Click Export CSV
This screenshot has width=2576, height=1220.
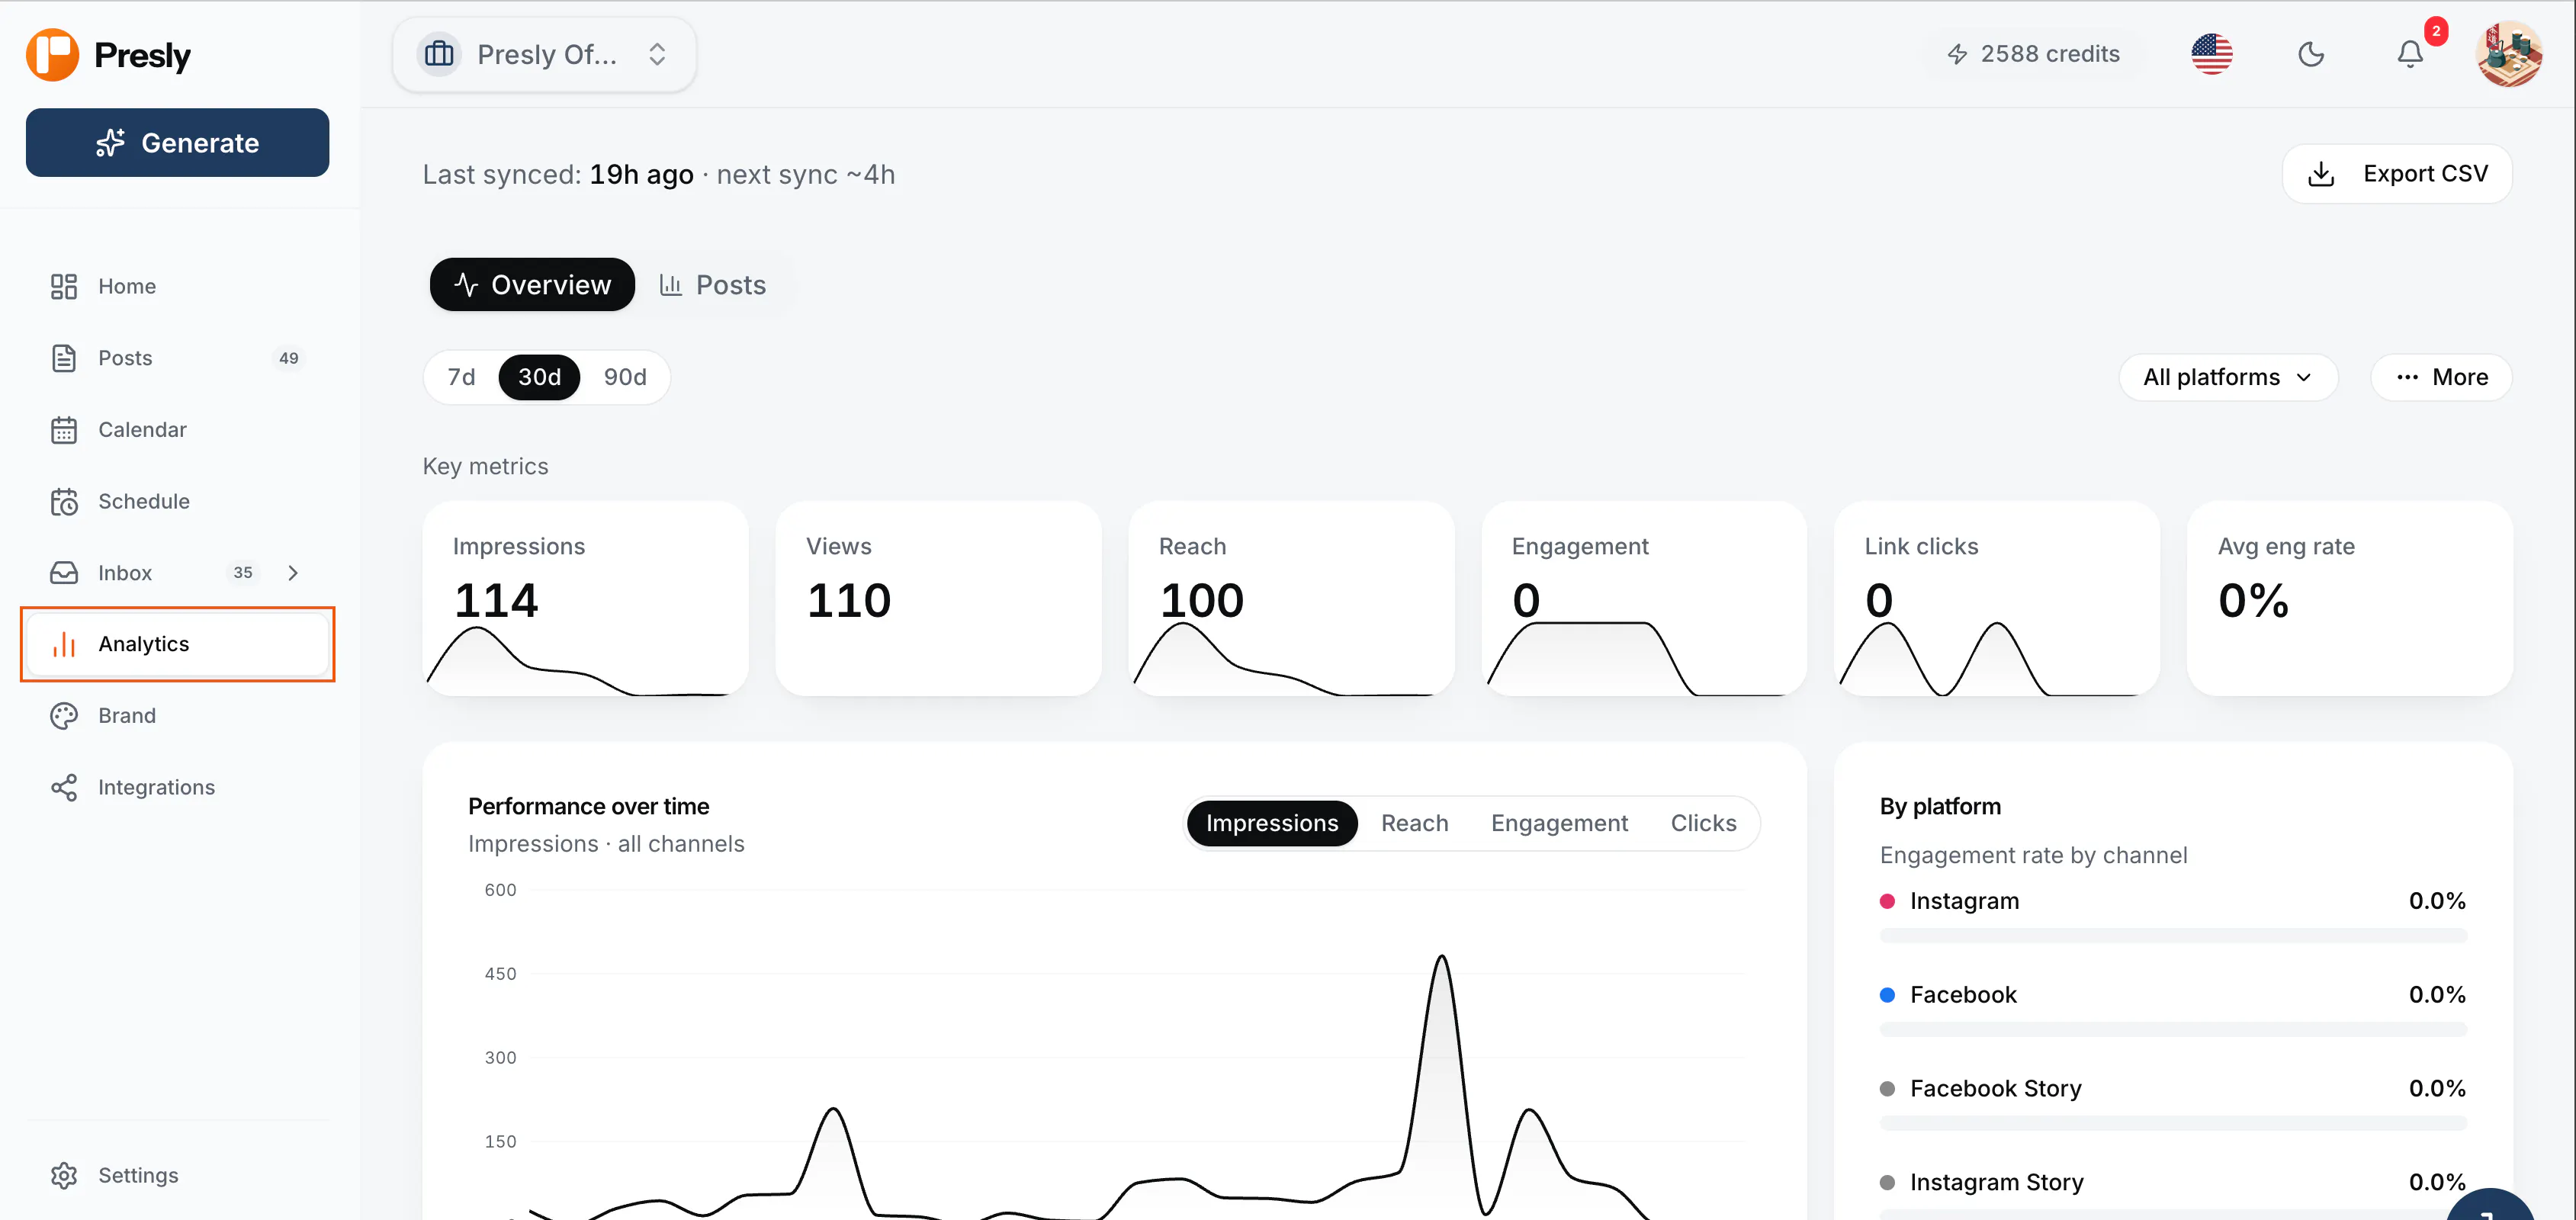point(2397,174)
